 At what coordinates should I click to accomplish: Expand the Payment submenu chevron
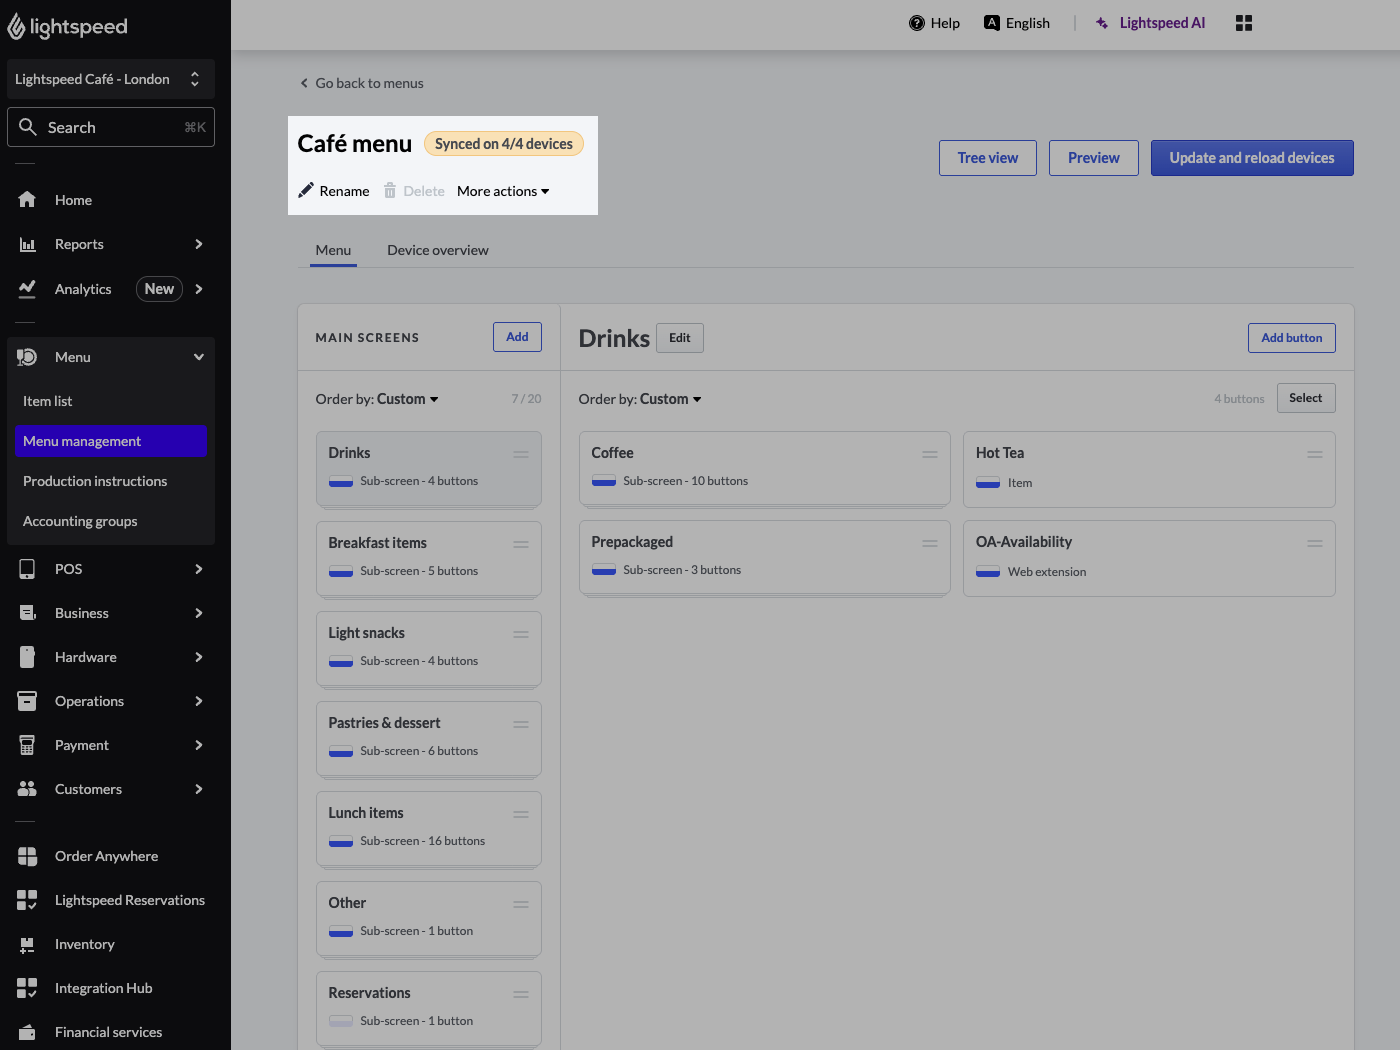click(x=199, y=745)
